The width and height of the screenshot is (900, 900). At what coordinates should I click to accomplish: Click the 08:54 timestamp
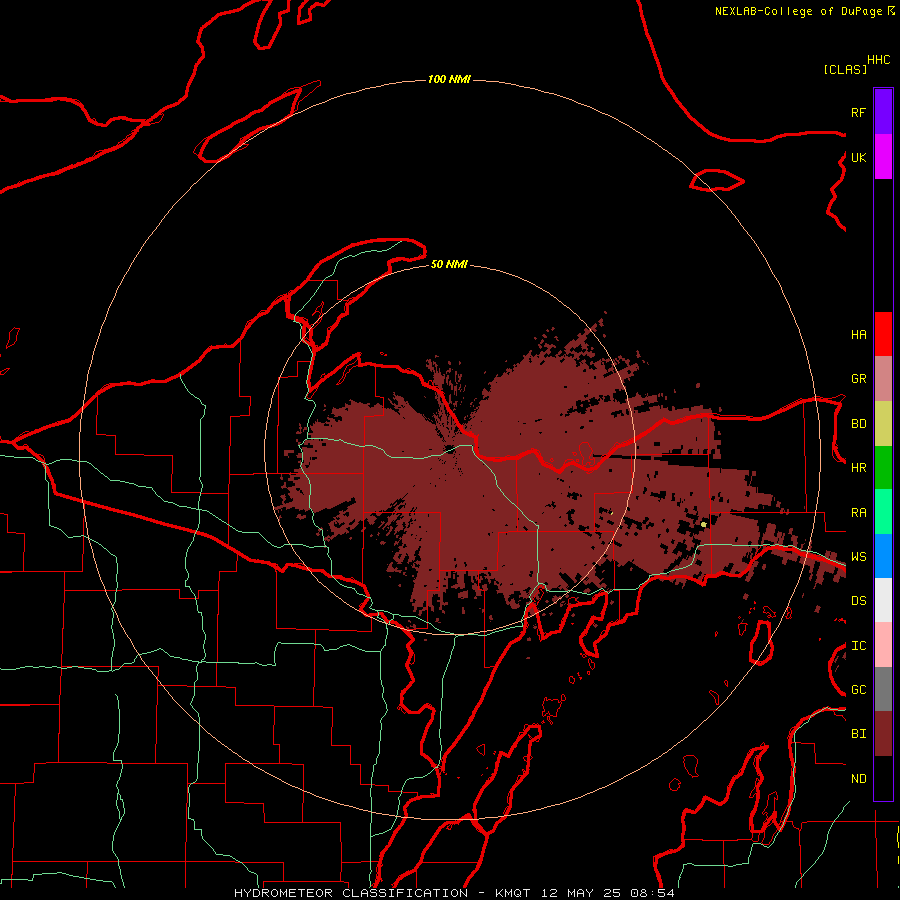[x=652, y=893]
